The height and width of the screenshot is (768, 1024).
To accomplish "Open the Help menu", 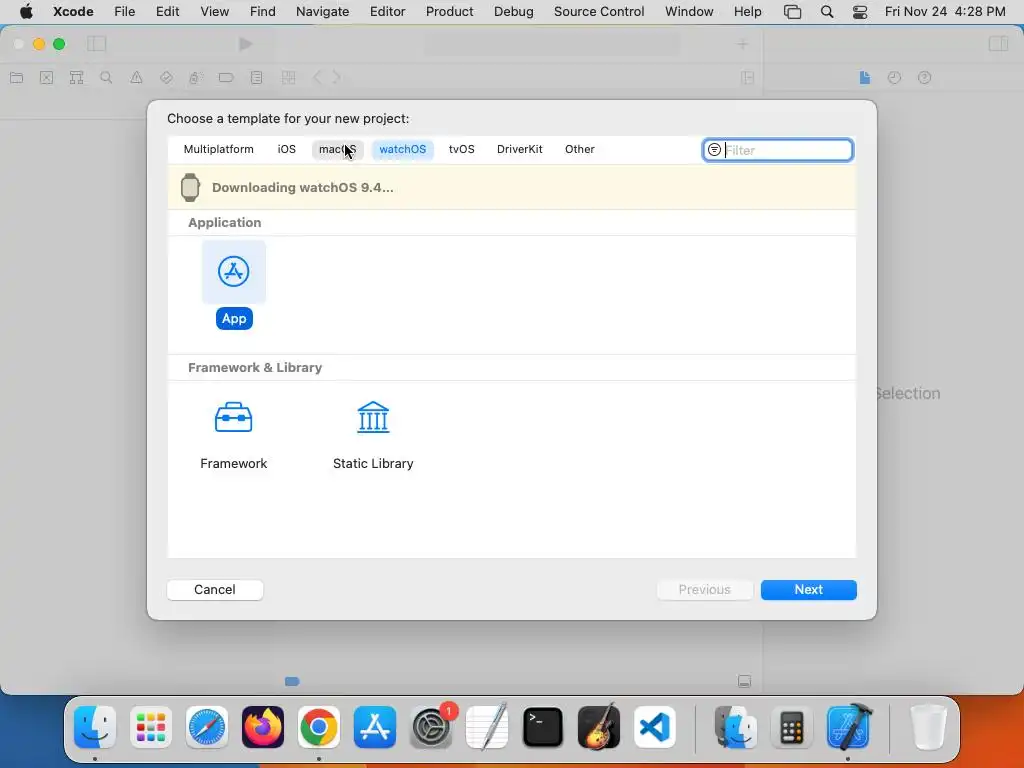I will (x=747, y=11).
